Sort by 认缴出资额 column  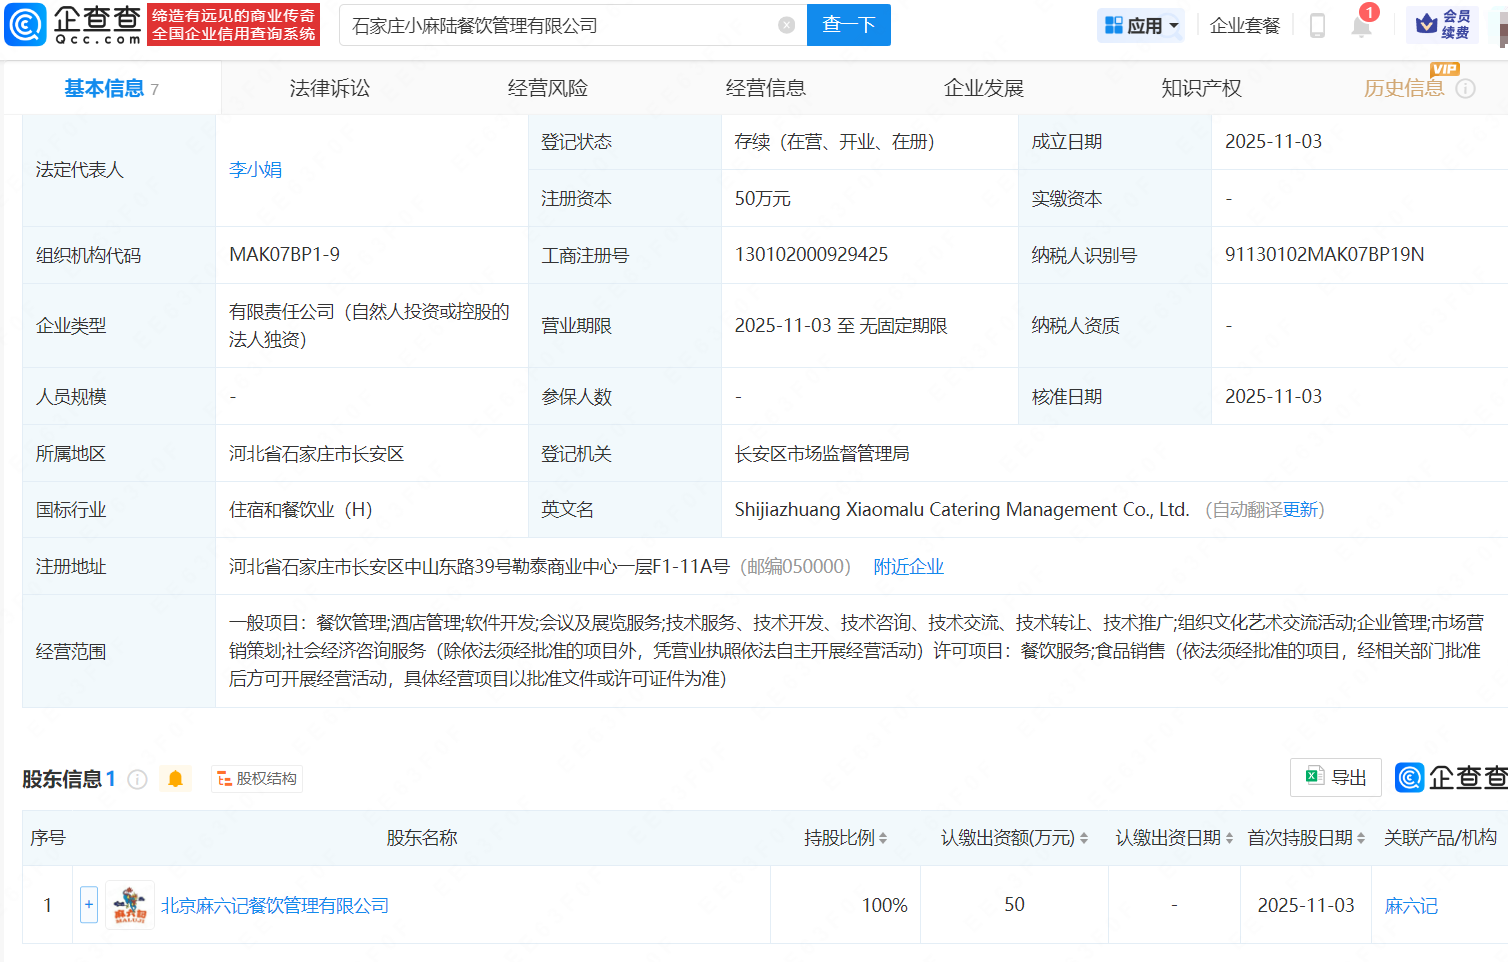tap(1013, 838)
